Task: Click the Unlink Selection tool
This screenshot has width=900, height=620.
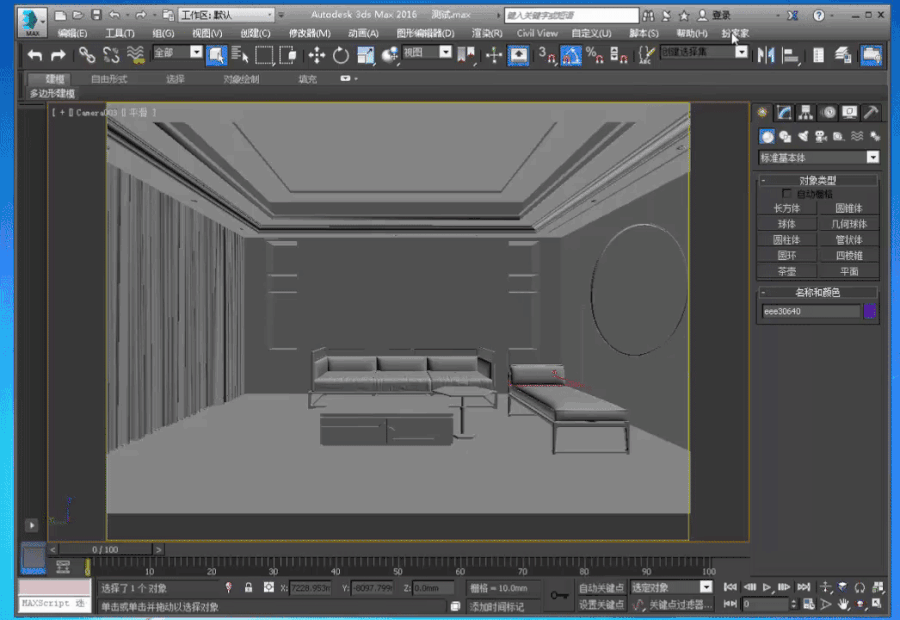Action: [x=111, y=55]
